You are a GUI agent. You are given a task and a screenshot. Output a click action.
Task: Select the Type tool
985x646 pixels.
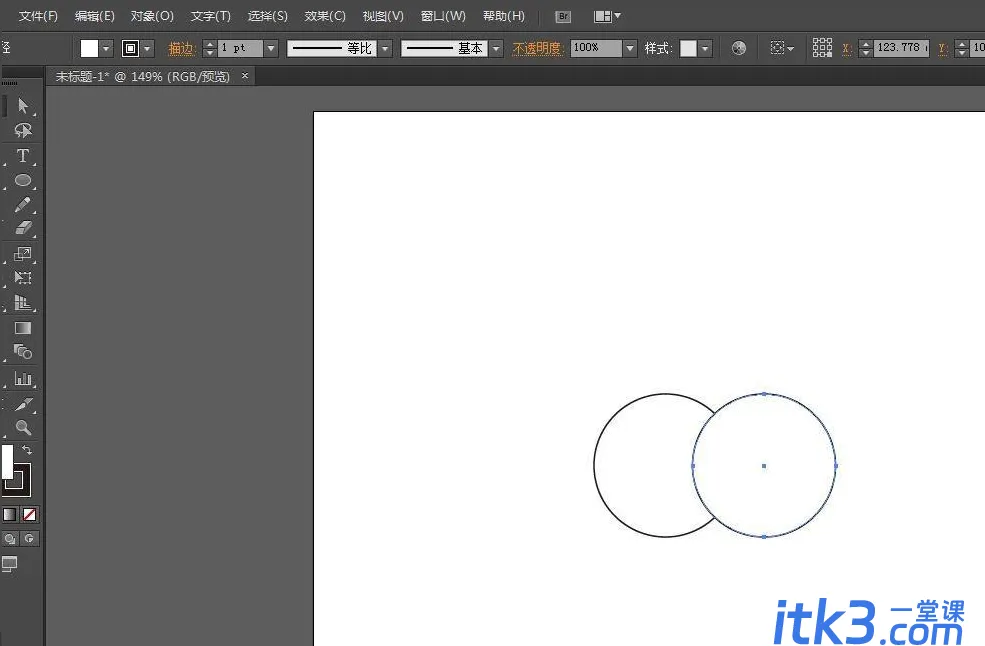[x=23, y=155]
